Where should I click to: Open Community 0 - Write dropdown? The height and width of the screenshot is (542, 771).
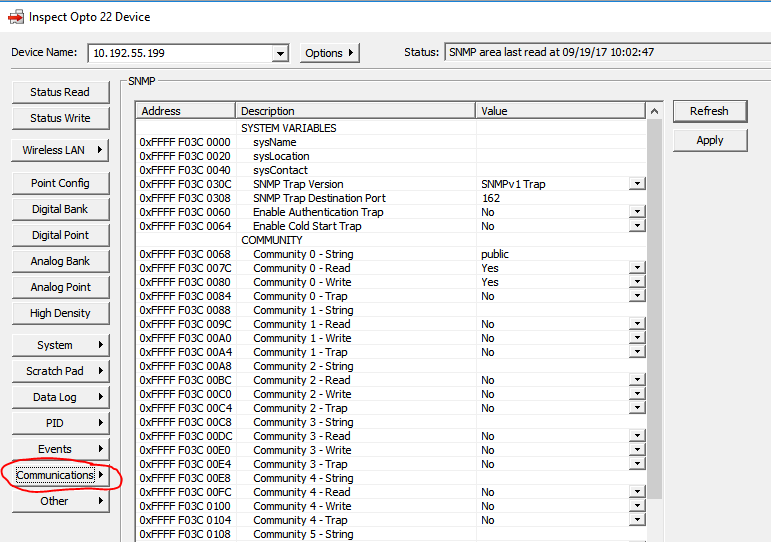(637, 282)
